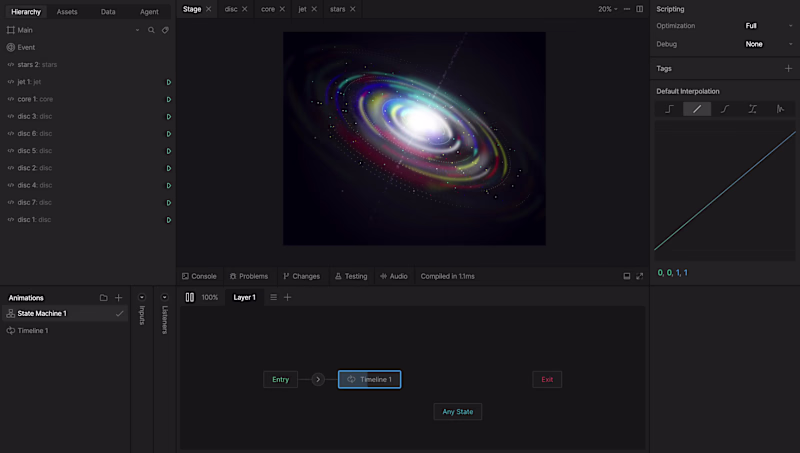Click the search icon in the Hierarchy panel
Viewport: 800px width, 453px height.
click(x=151, y=30)
